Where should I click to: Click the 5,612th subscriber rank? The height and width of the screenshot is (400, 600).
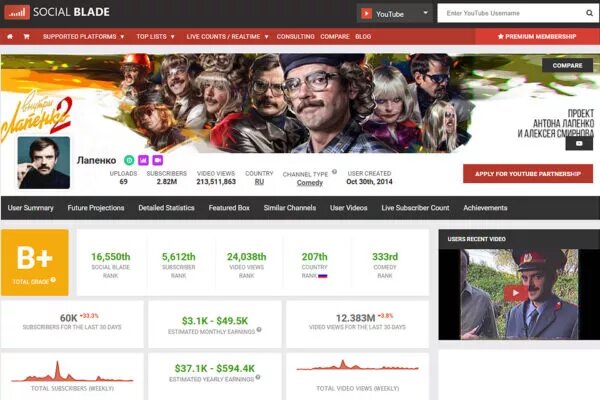coord(178,256)
